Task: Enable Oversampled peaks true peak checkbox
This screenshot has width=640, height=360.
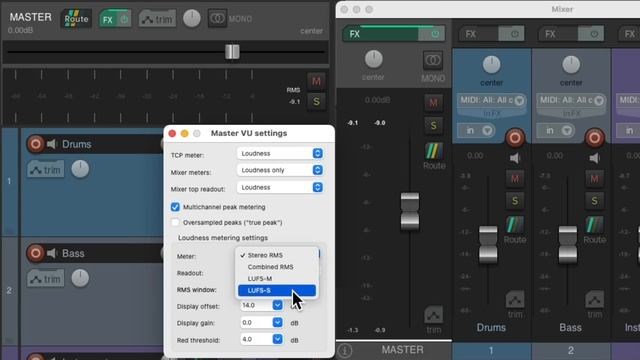Action: pos(175,222)
